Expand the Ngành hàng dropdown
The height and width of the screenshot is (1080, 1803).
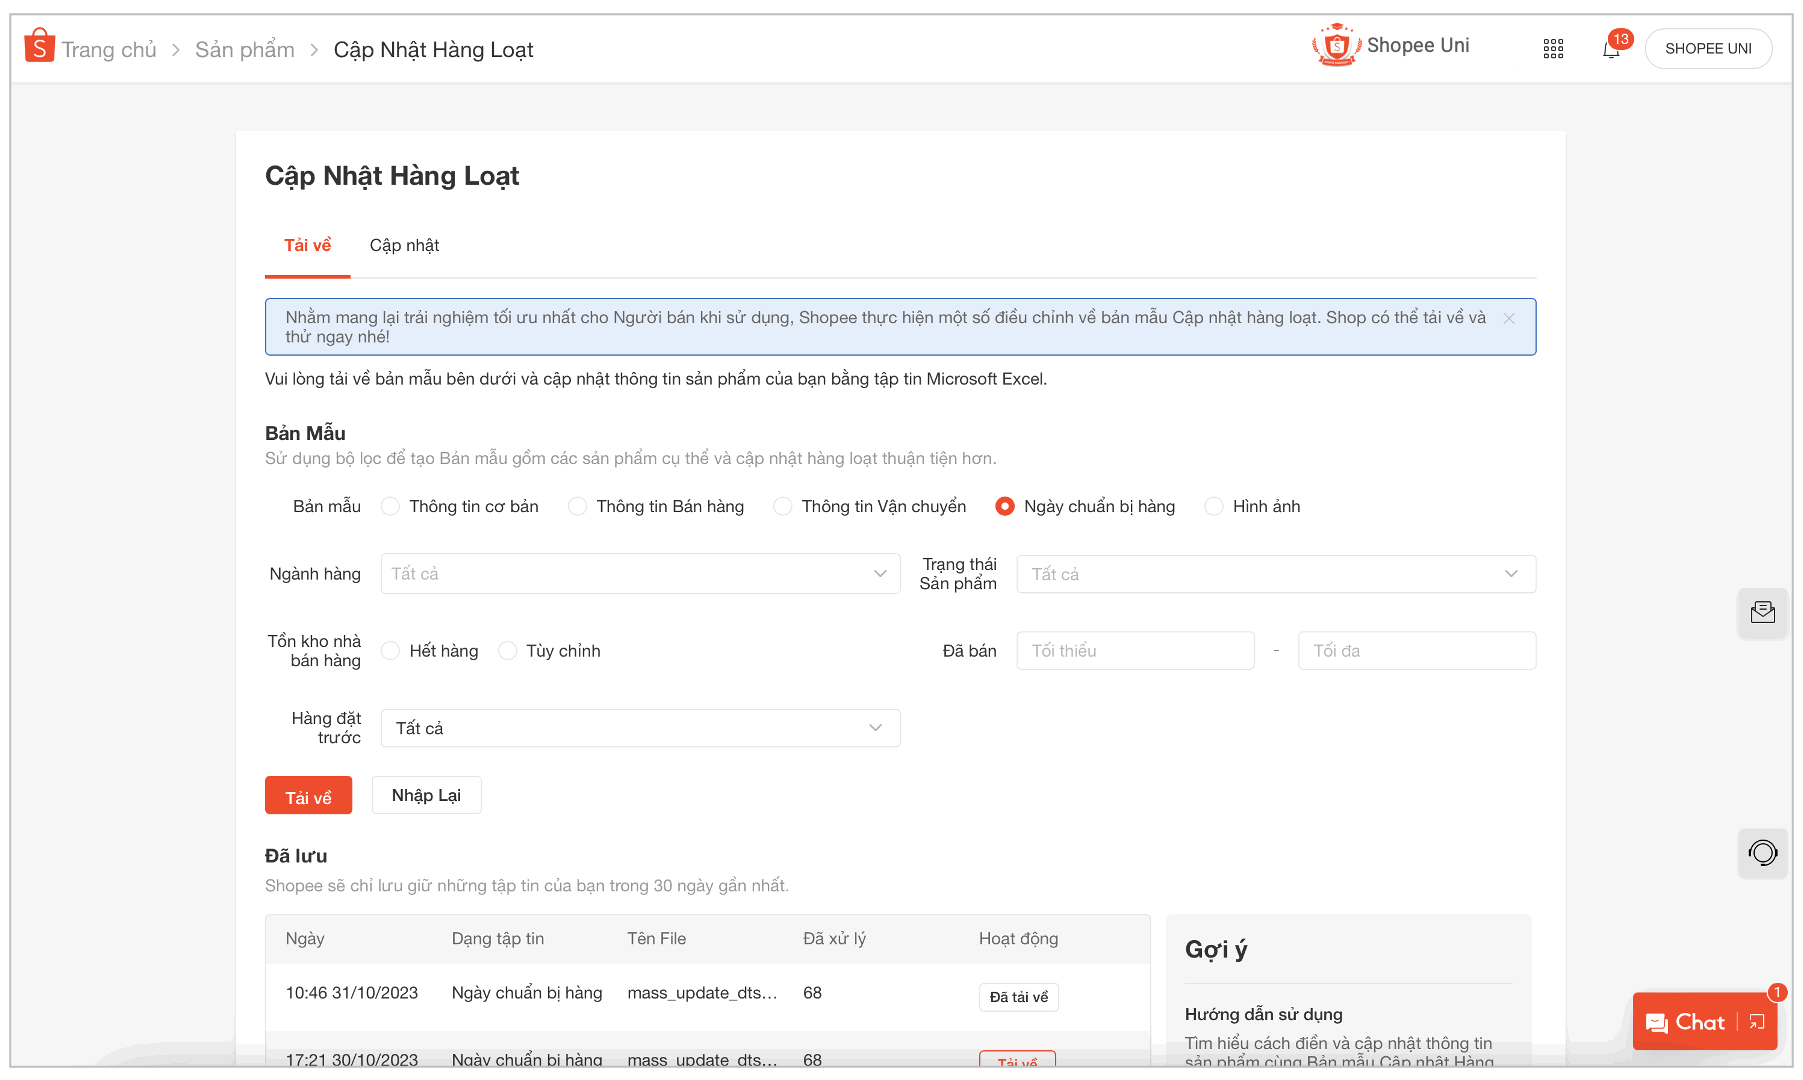(640, 574)
